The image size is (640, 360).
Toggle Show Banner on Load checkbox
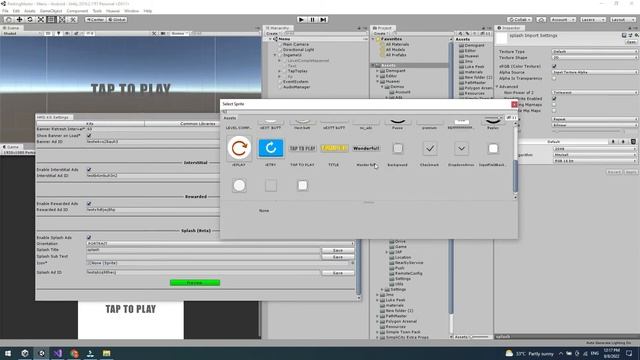coord(89,136)
